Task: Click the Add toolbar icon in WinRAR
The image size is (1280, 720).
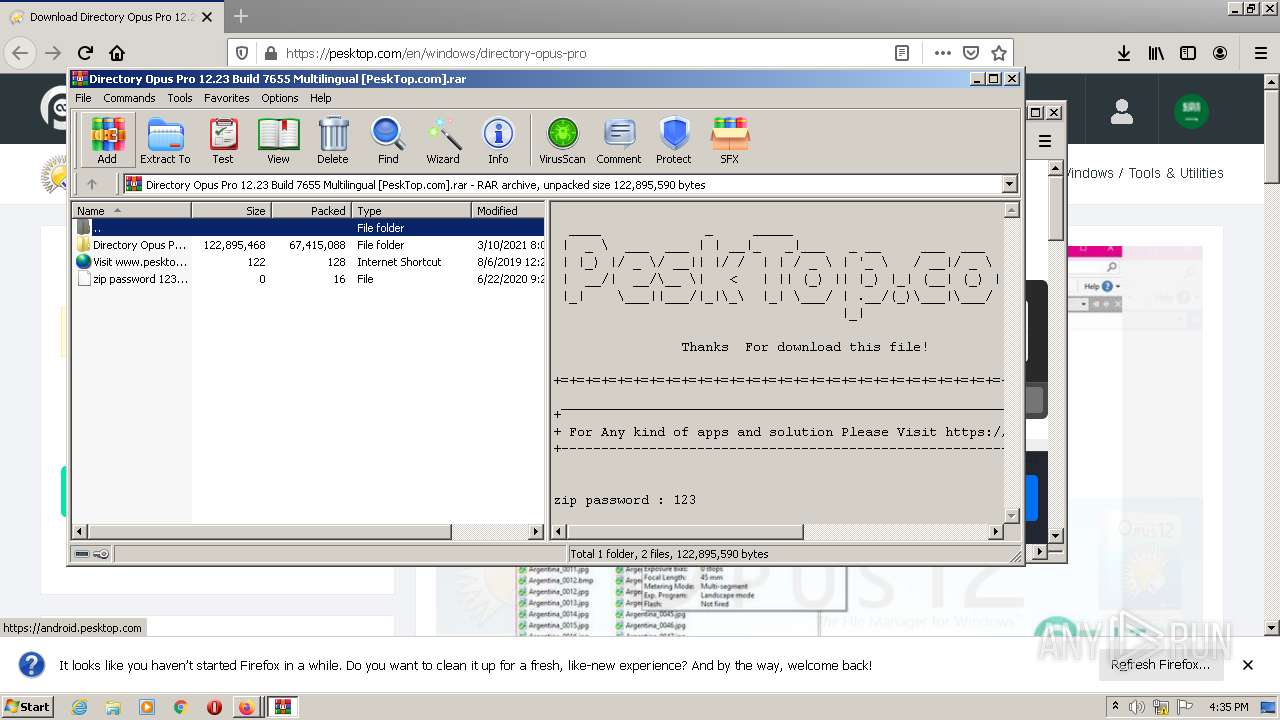Action: [x=107, y=140]
